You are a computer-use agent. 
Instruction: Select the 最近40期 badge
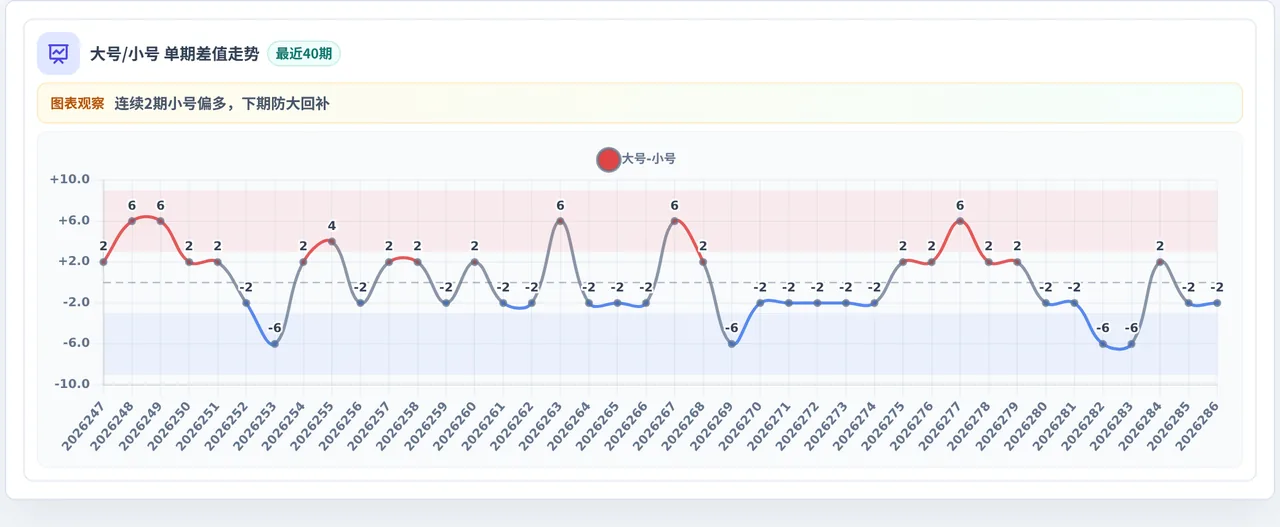pos(304,54)
